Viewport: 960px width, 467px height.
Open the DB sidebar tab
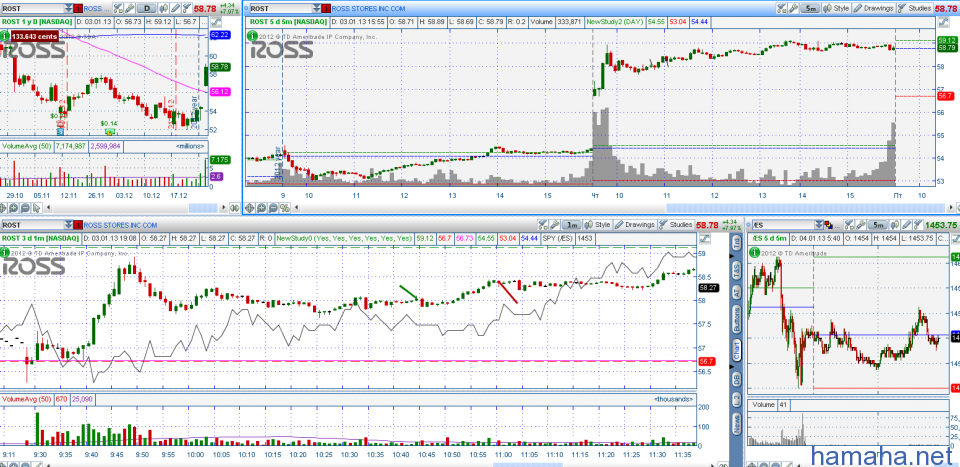[x=737, y=379]
